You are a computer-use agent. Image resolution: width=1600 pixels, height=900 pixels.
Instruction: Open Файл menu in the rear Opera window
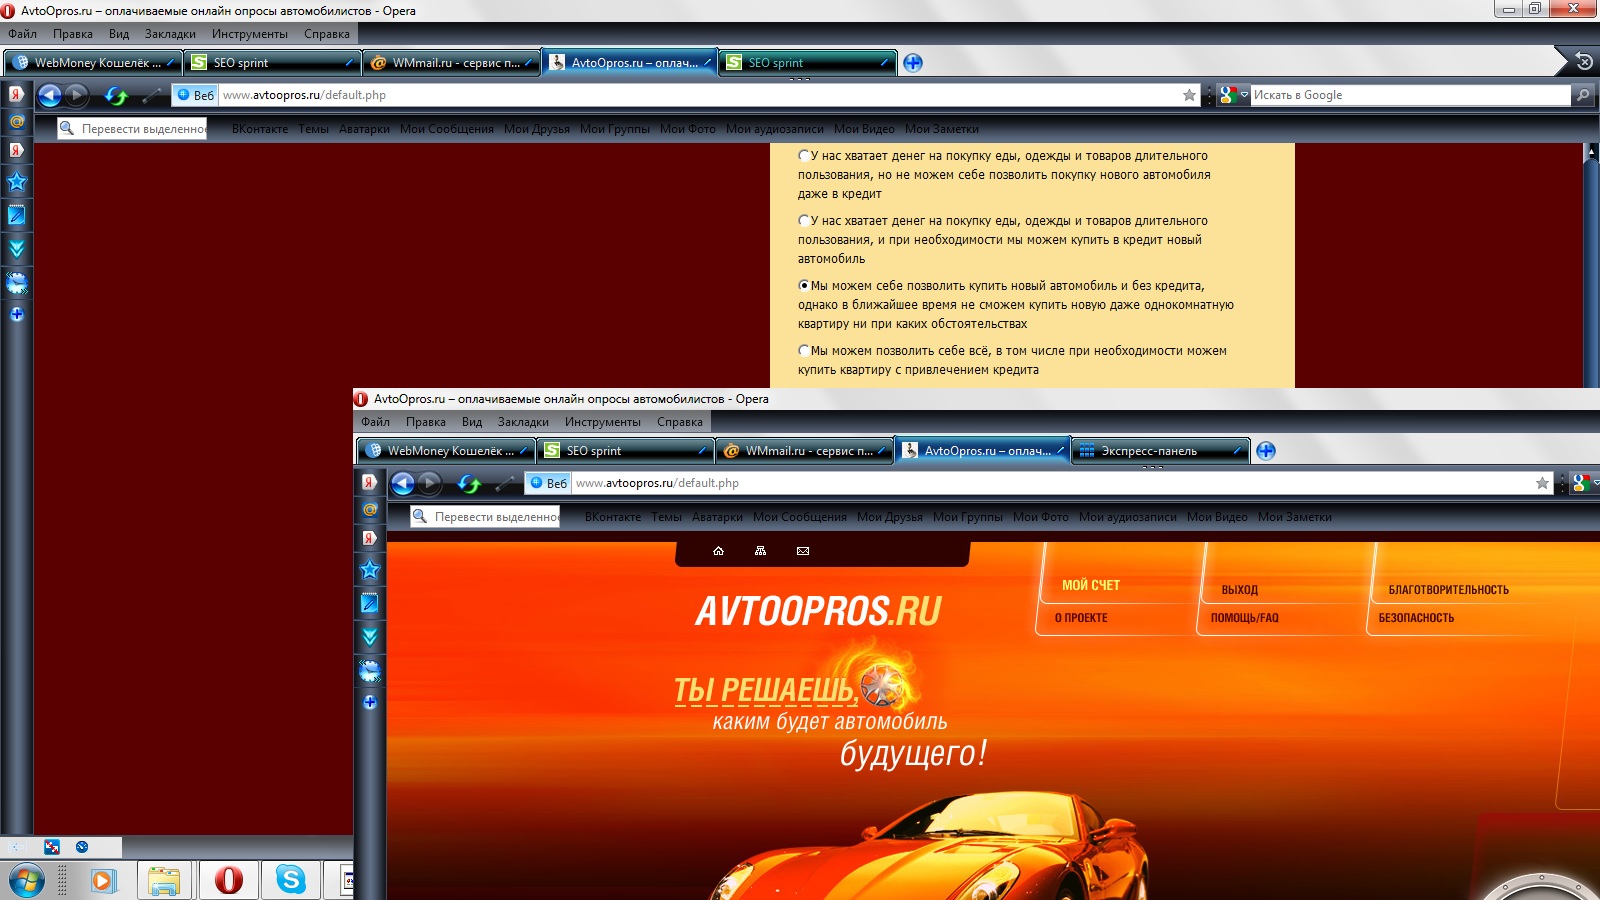coord(22,34)
